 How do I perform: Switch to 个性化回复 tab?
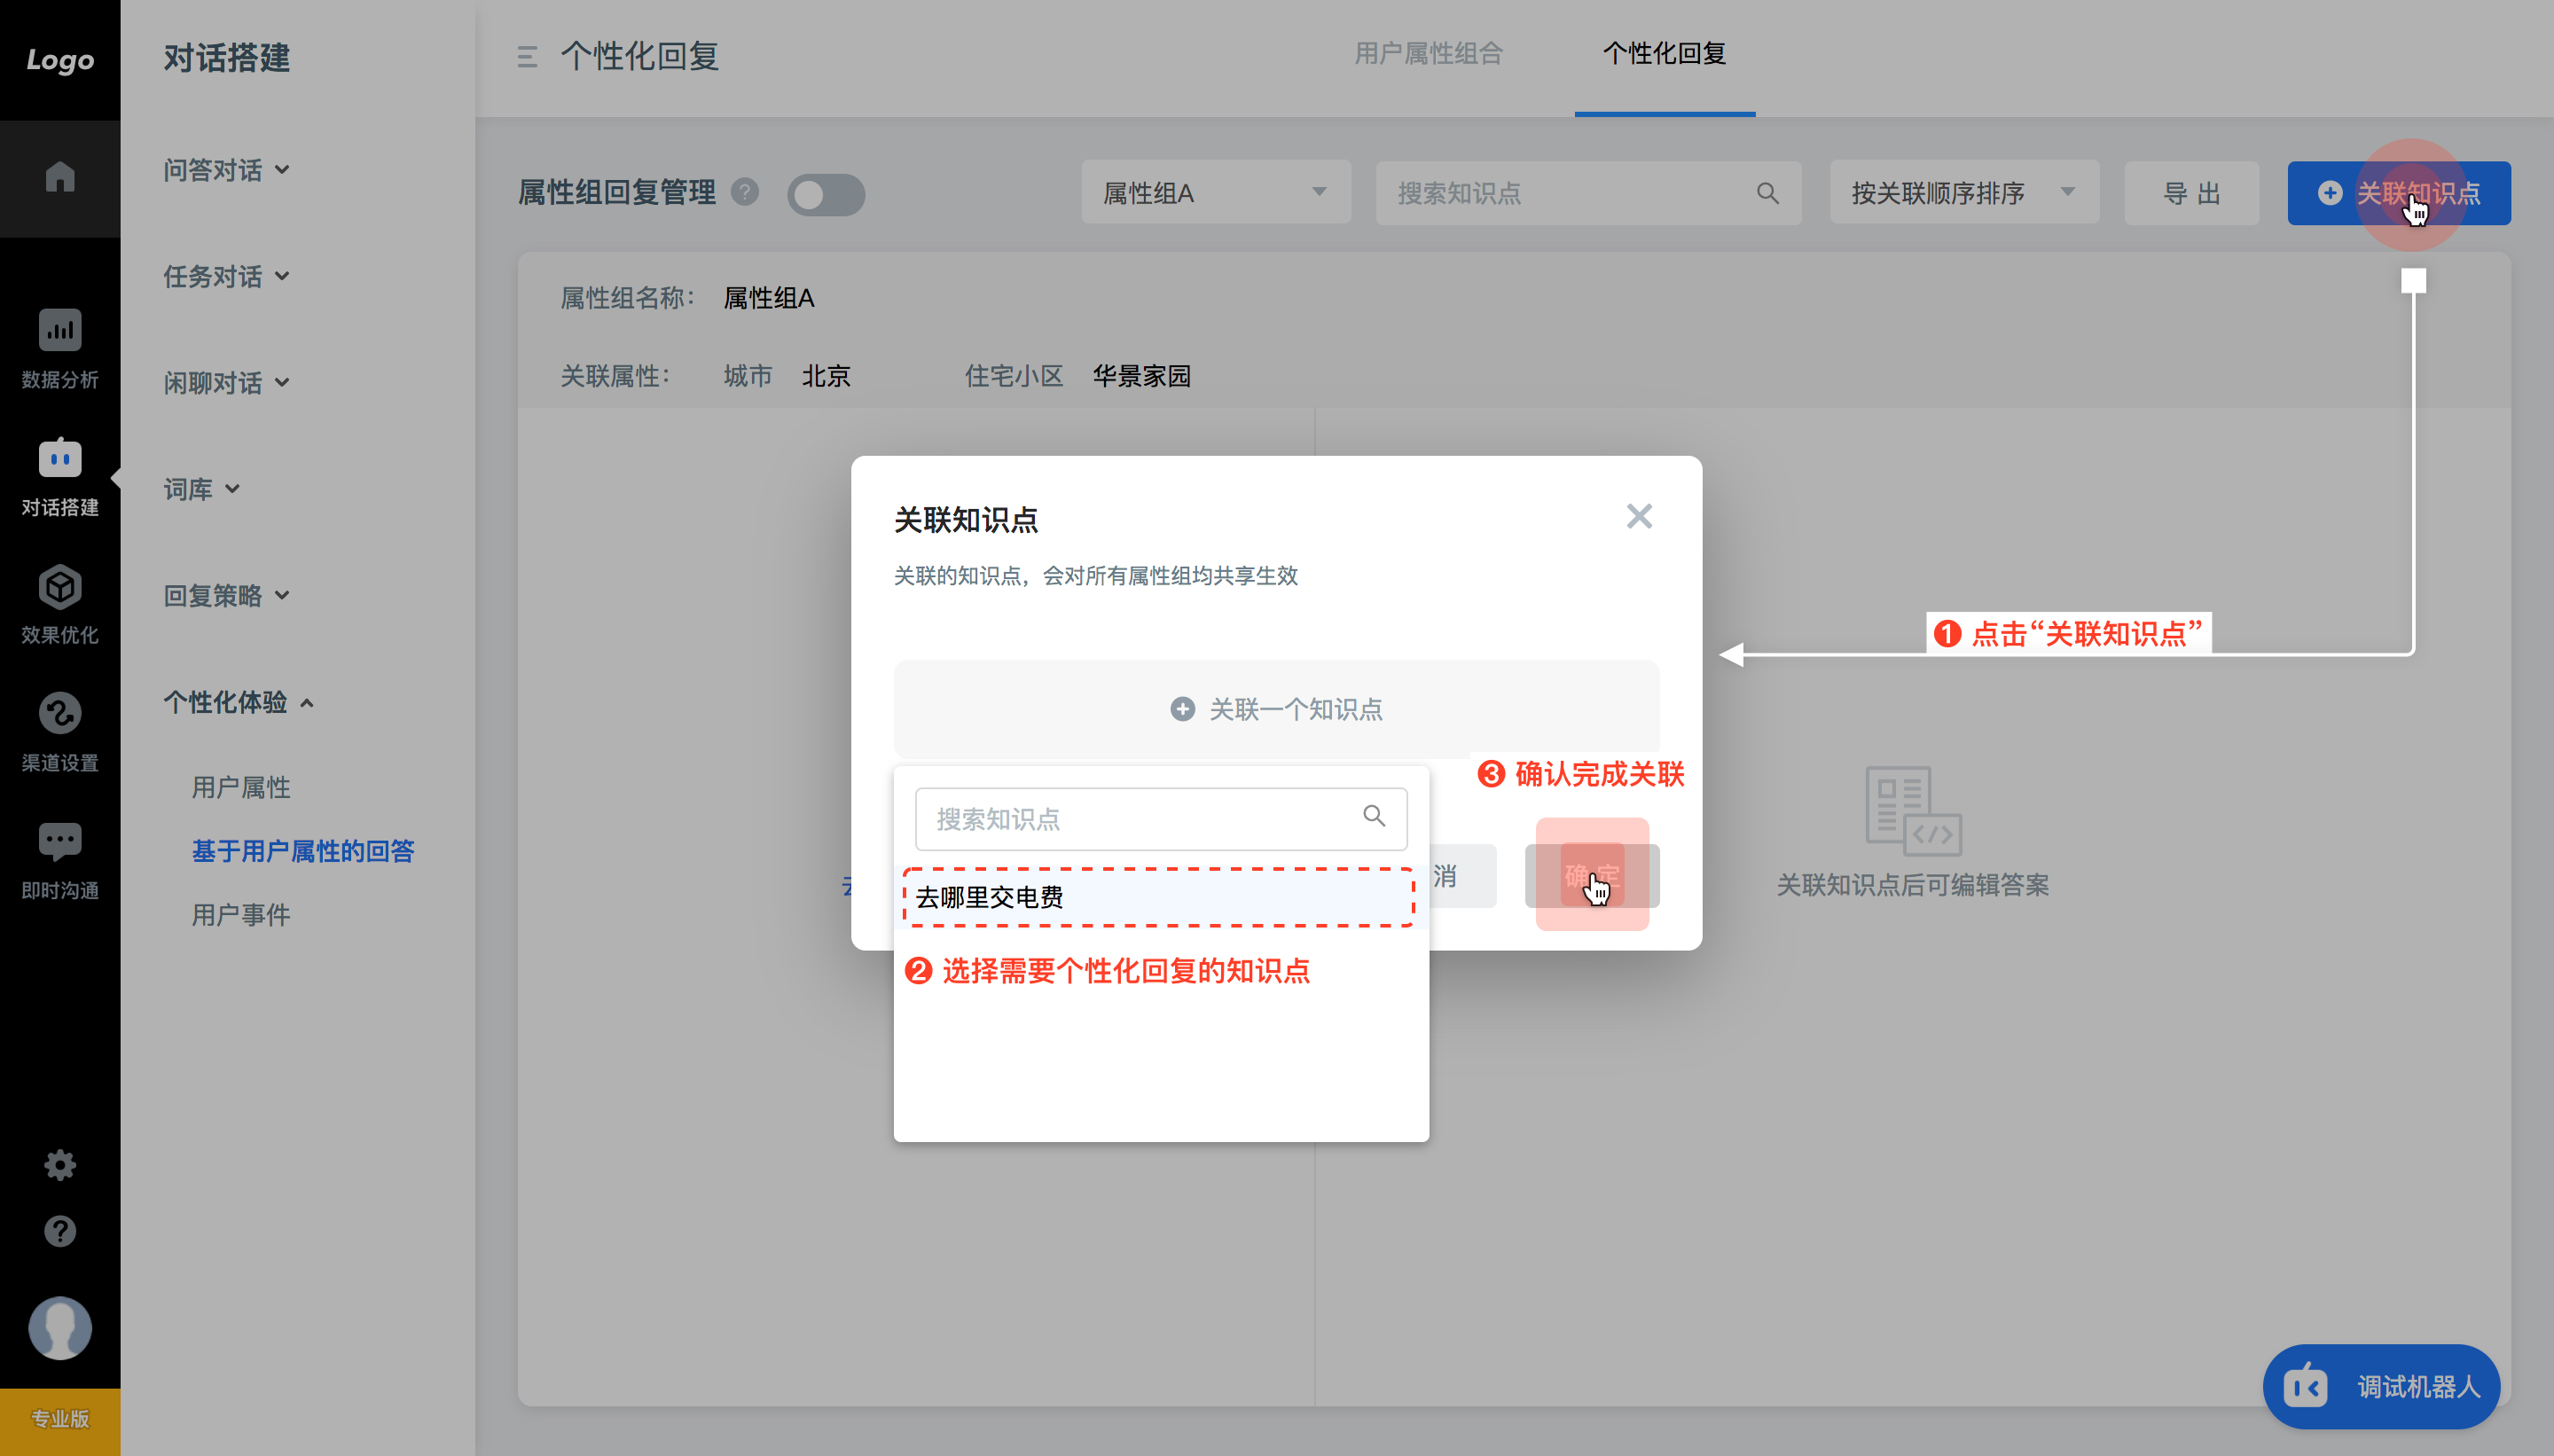[1664, 54]
